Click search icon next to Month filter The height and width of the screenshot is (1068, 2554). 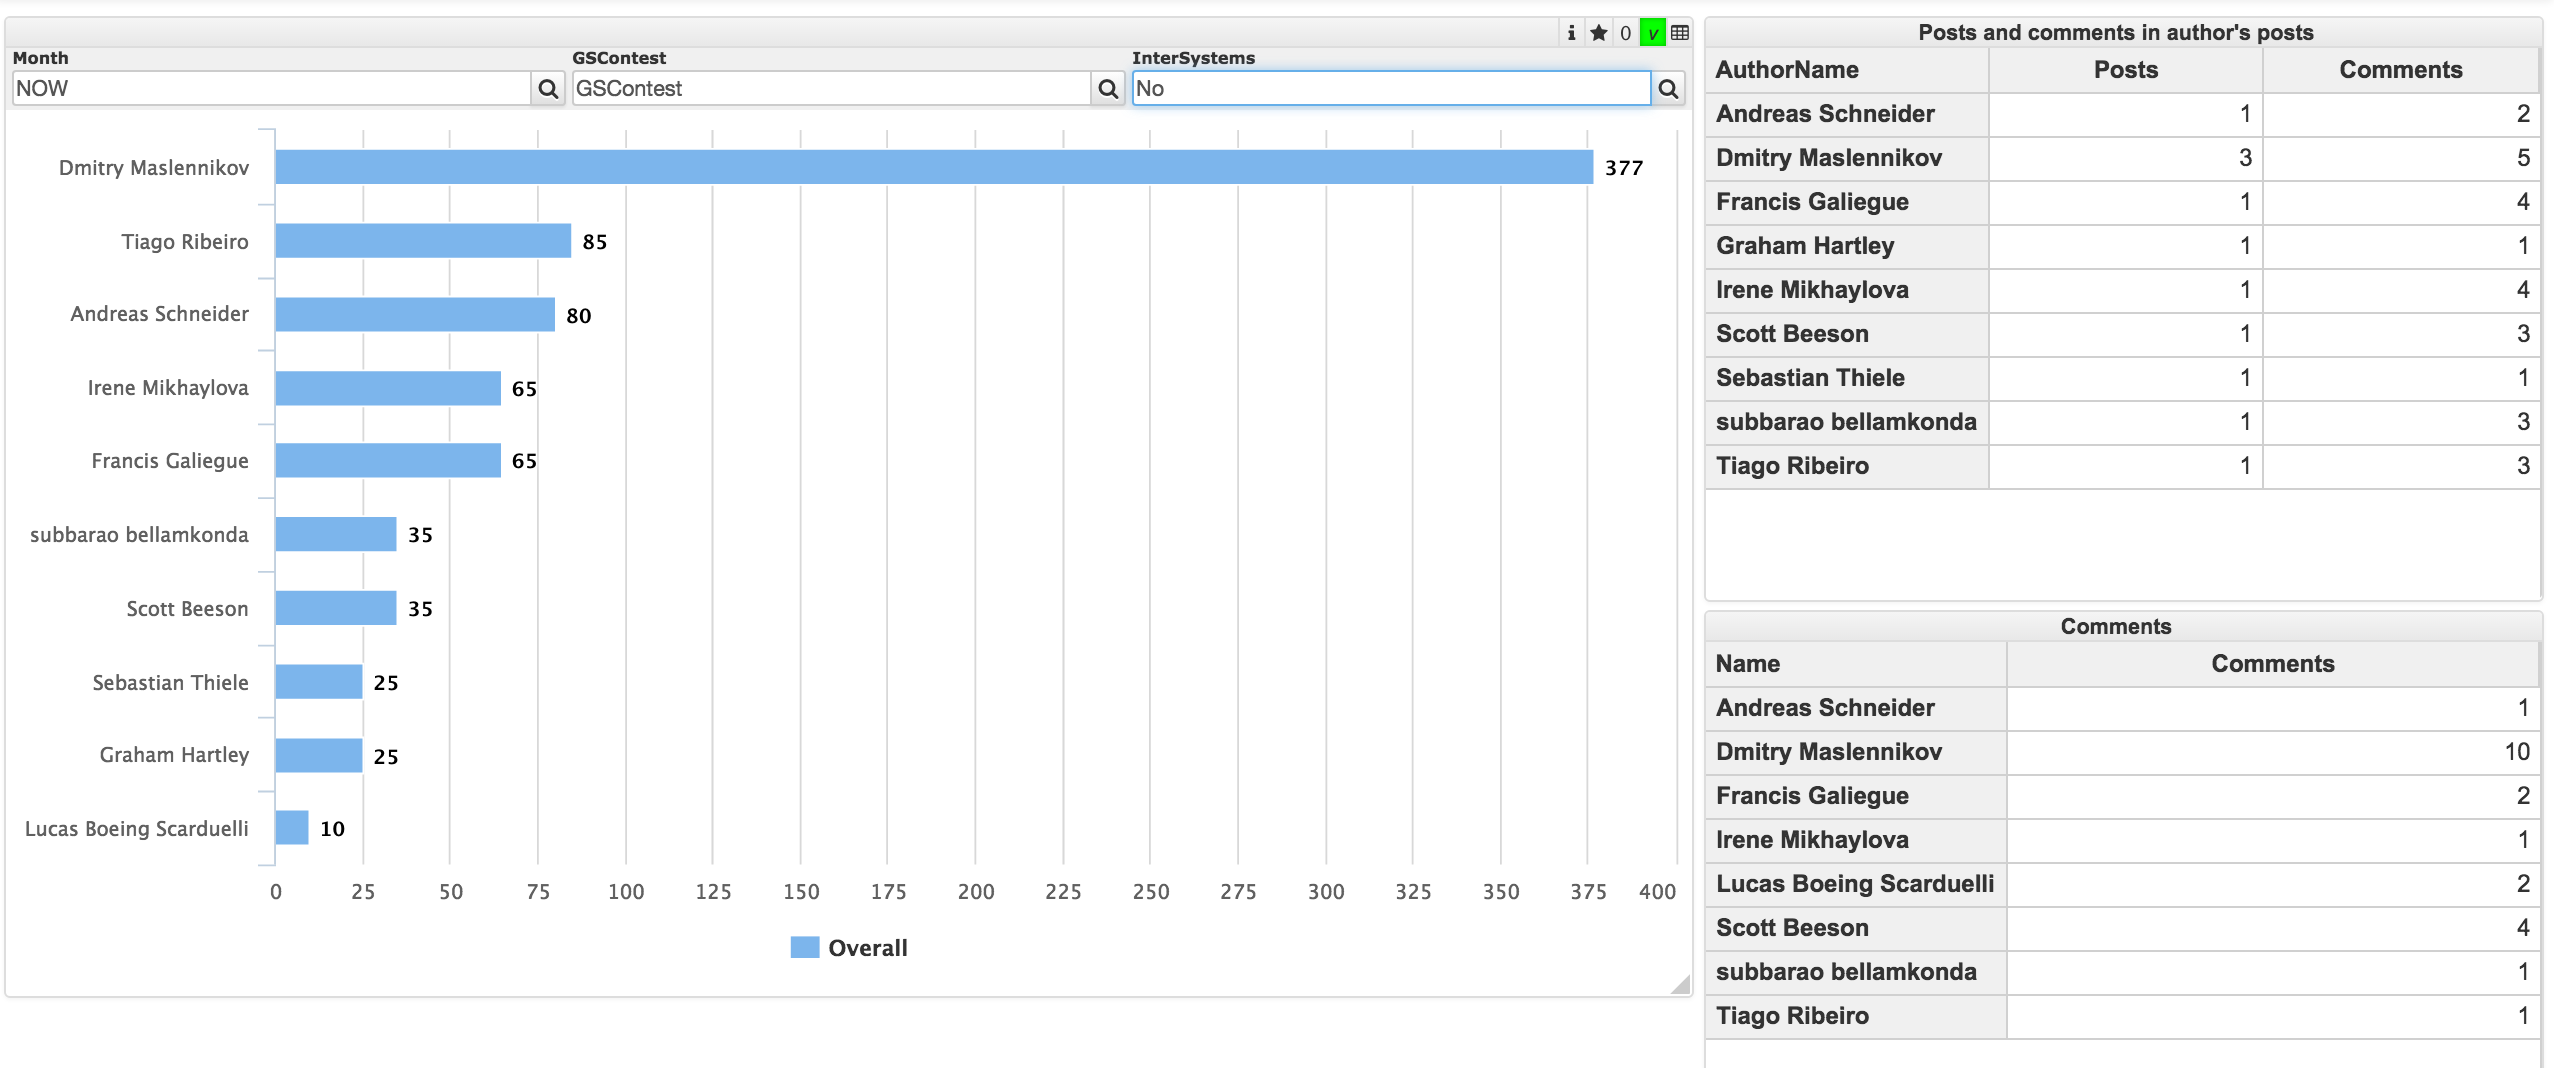[548, 89]
